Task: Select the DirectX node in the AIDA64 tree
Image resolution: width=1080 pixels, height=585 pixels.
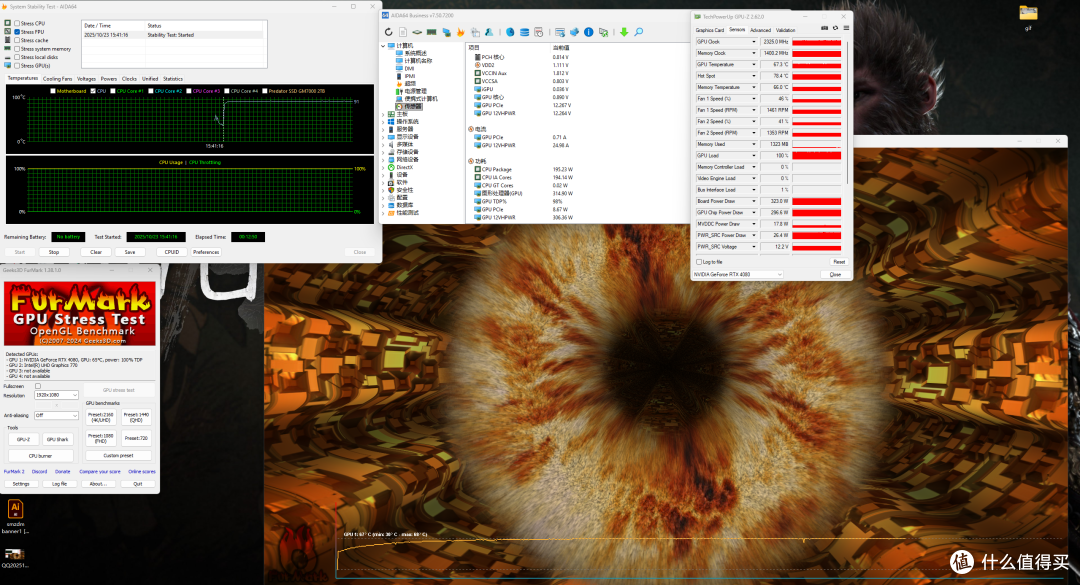Action: (404, 167)
